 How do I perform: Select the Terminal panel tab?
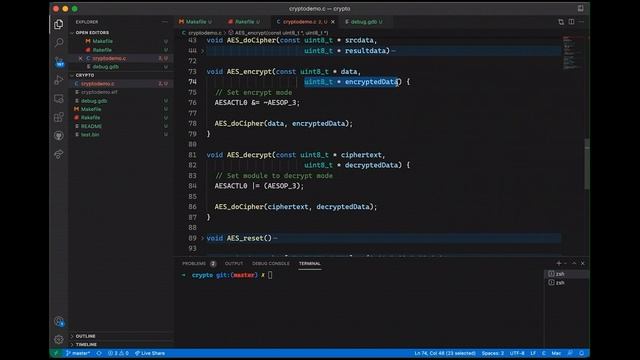(309, 264)
